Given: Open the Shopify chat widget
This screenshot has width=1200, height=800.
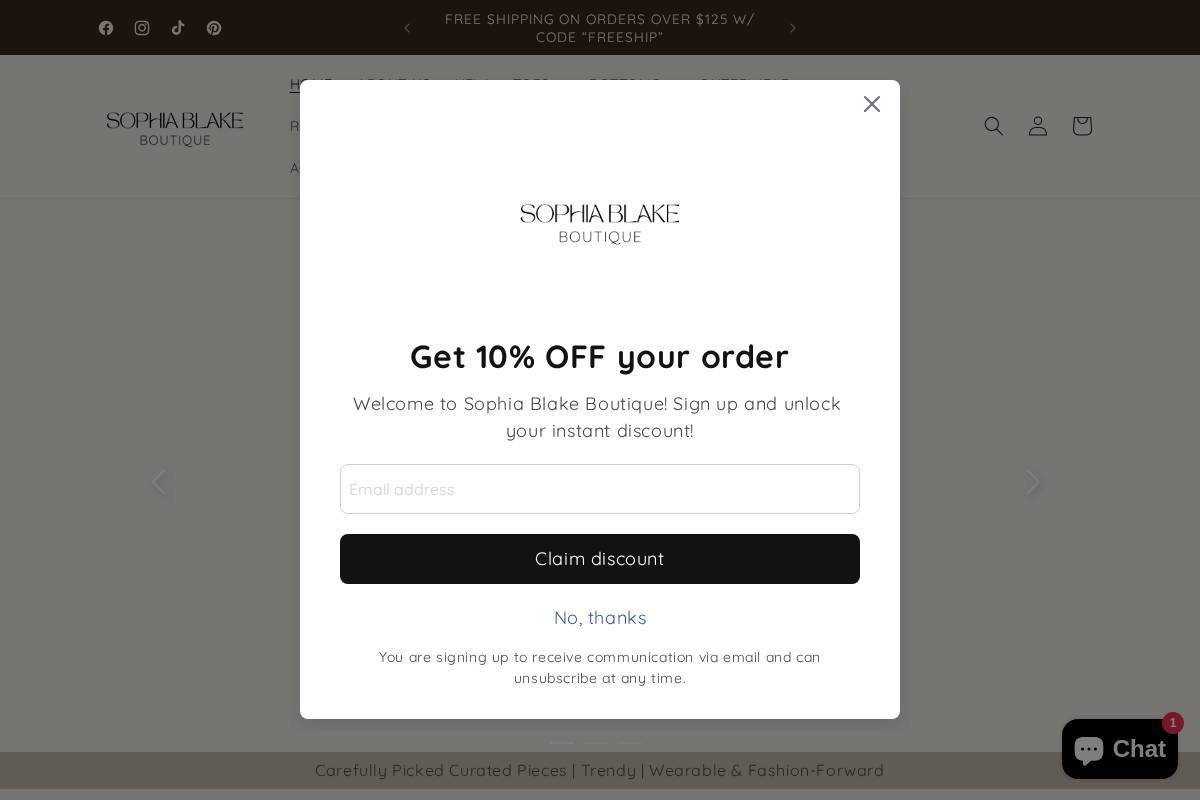Looking at the screenshot, I should [1119, 749].
